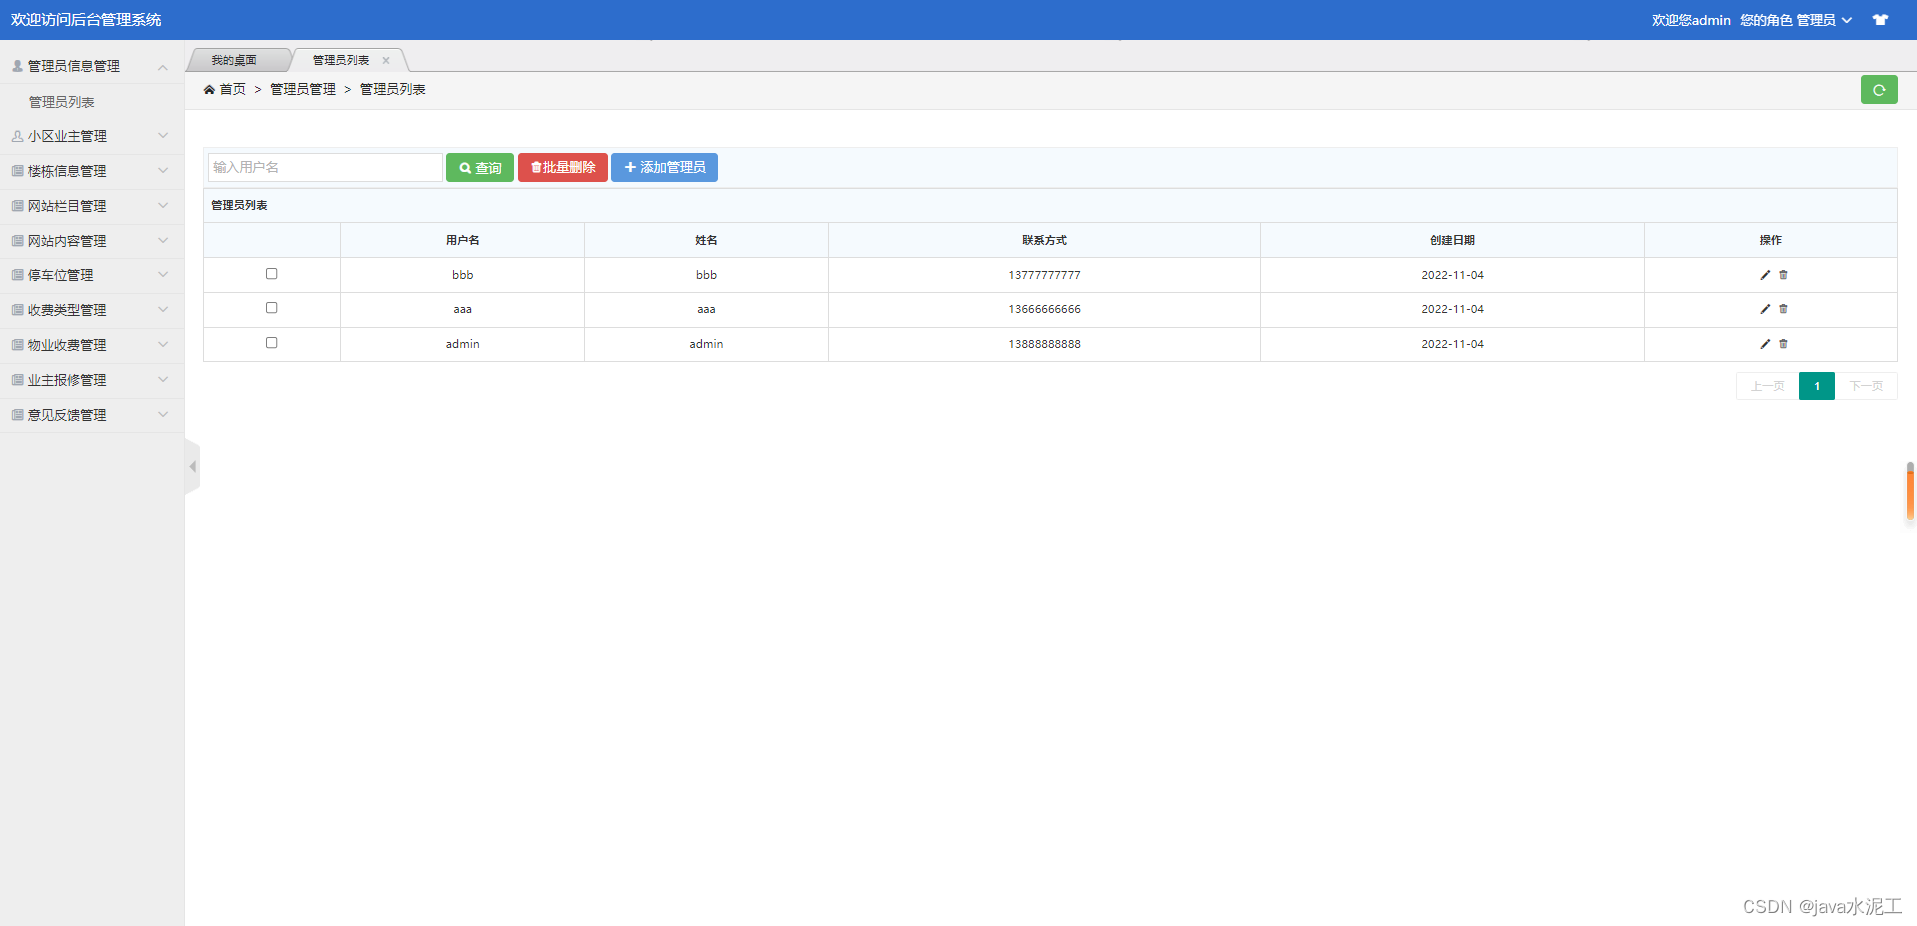Click the 创建日期 column header

click(x=1452, y=240)
